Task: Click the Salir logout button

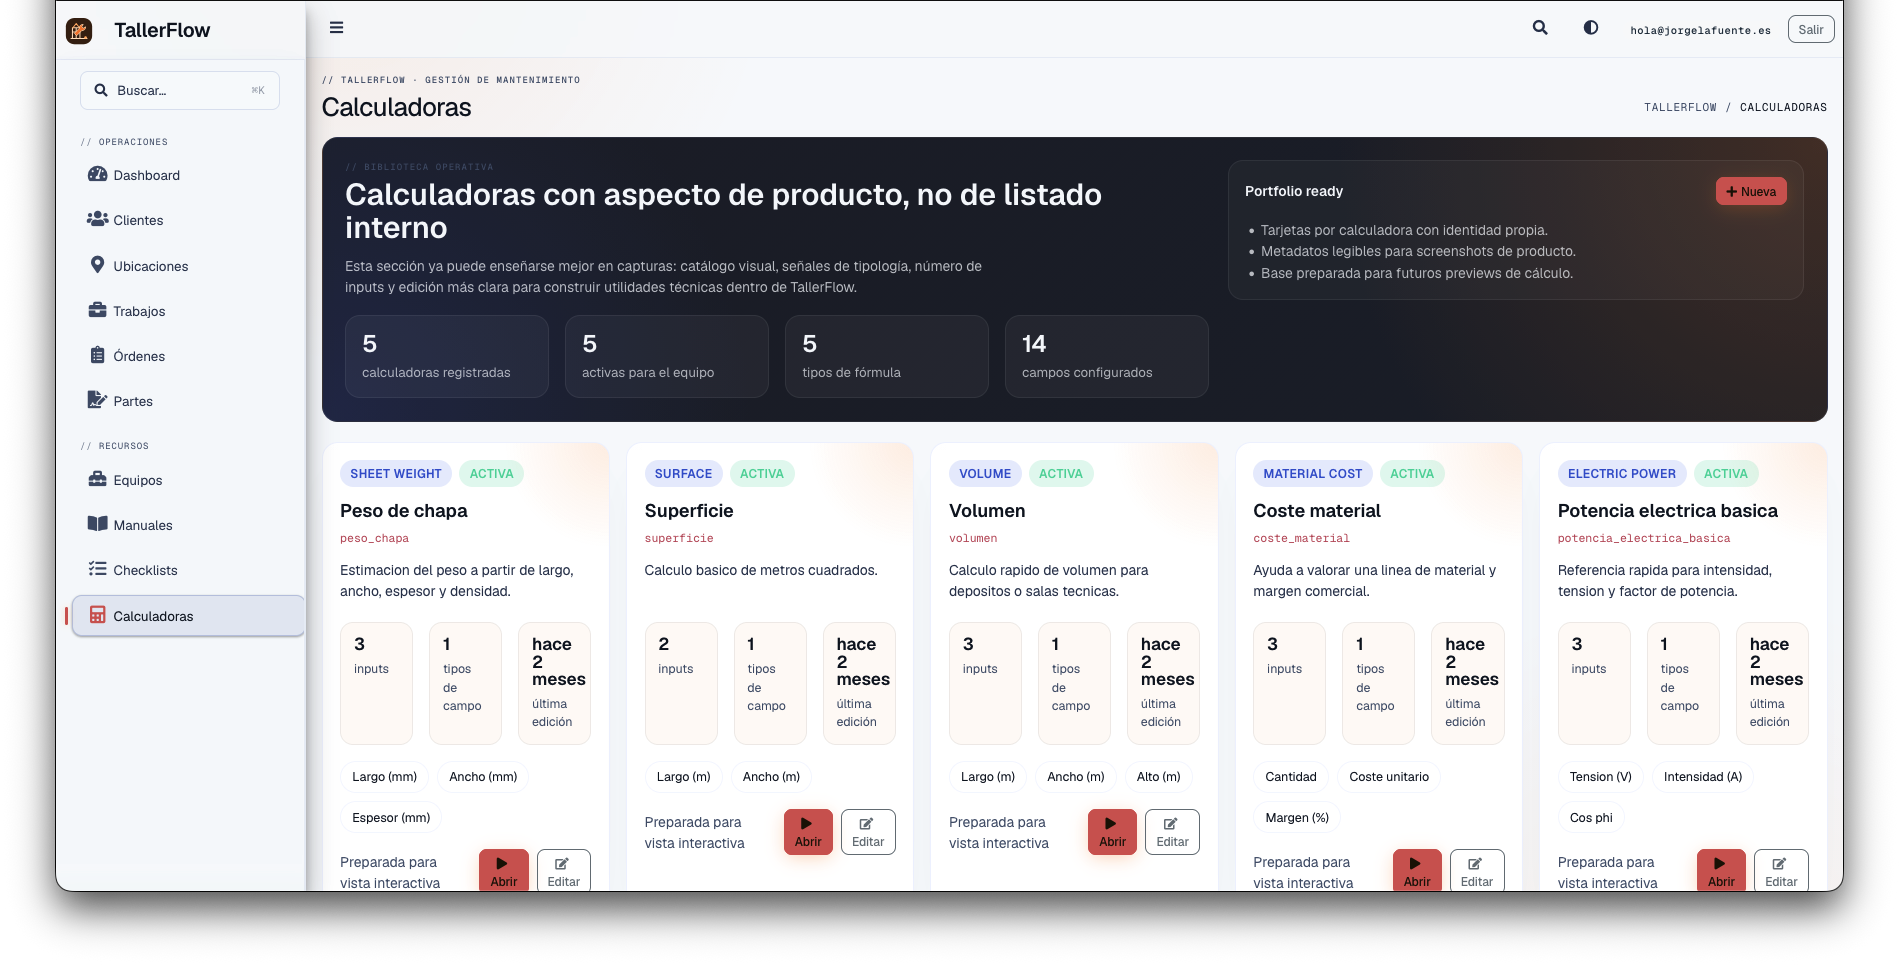Action: click(x=1810, y=30)
